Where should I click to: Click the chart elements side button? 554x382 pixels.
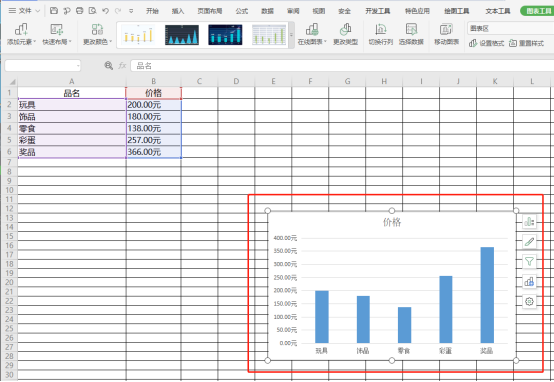(x=529, y=222)
